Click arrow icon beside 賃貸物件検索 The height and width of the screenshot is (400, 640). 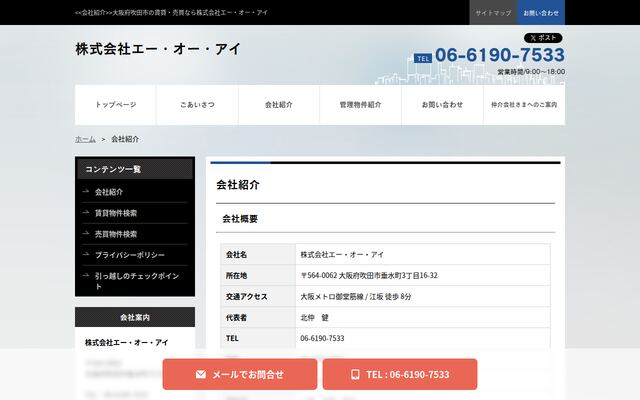(86, 212)
